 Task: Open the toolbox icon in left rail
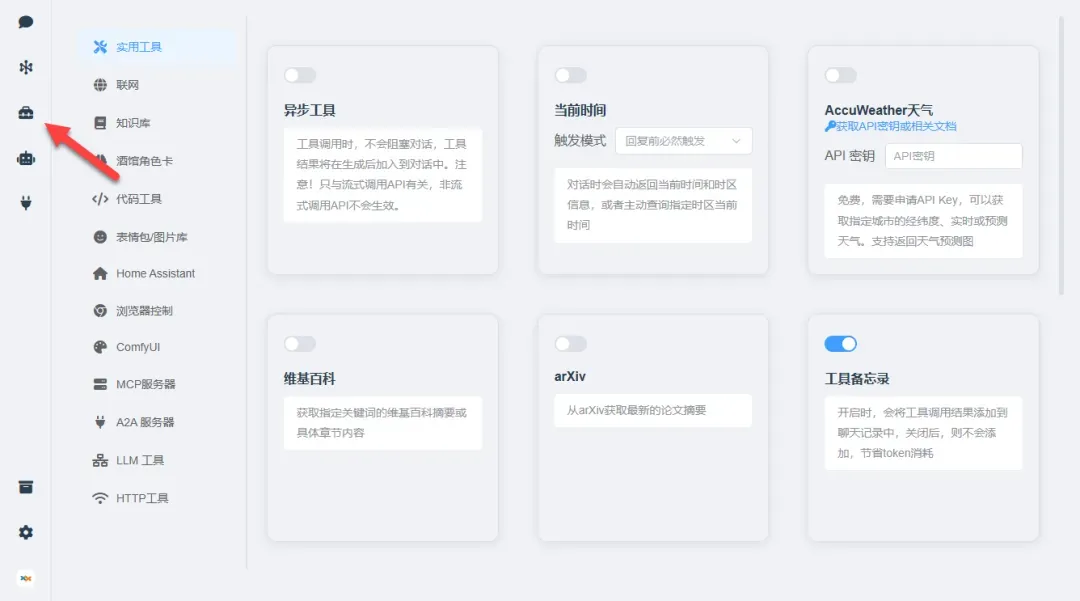(x=25, y=113)
